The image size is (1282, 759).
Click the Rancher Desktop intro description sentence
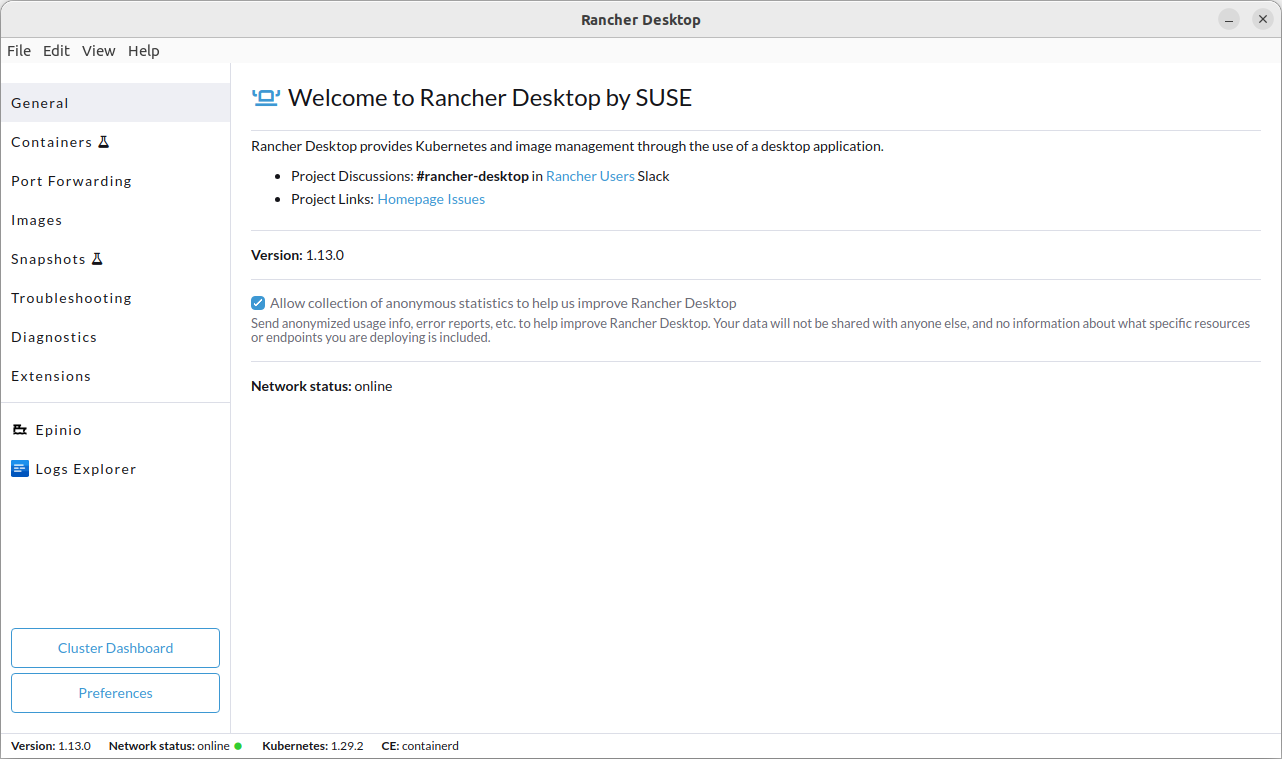coord(567,146)
